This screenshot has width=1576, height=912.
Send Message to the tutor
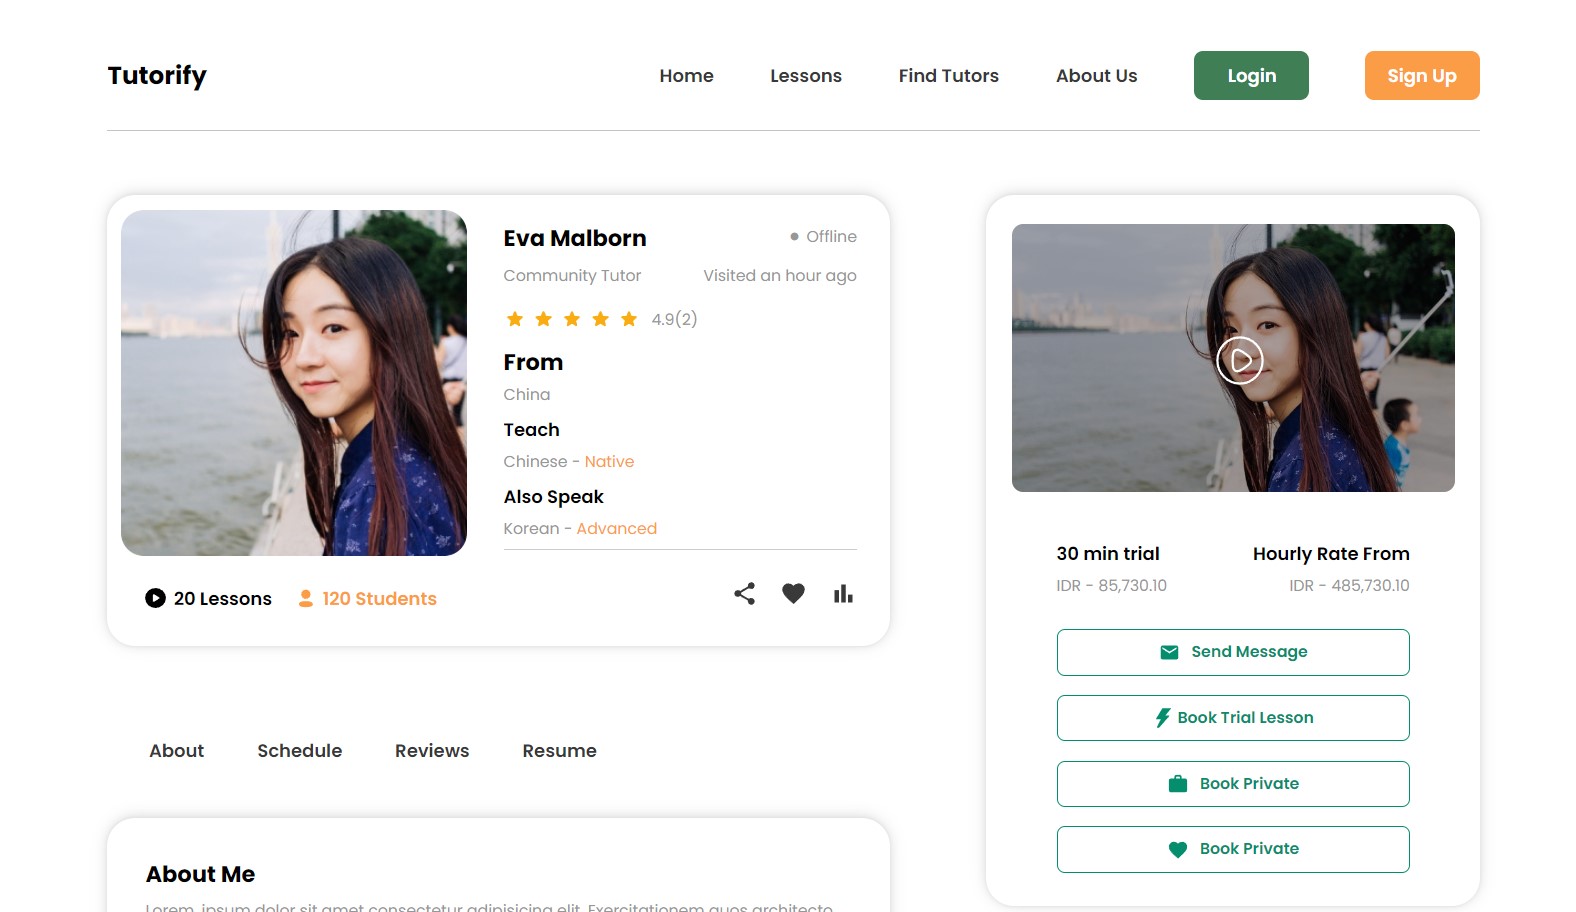(x=1233, y=652)
